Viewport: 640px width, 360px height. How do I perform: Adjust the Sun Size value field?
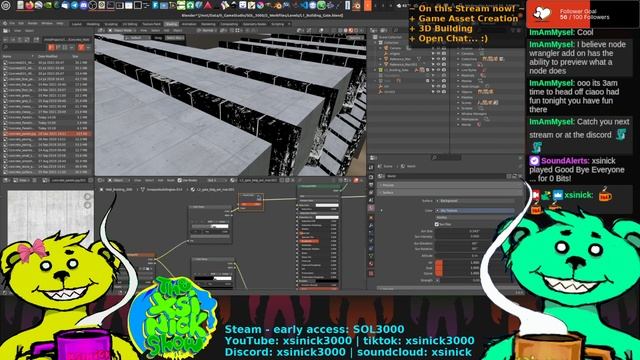[x=475, y=231]
